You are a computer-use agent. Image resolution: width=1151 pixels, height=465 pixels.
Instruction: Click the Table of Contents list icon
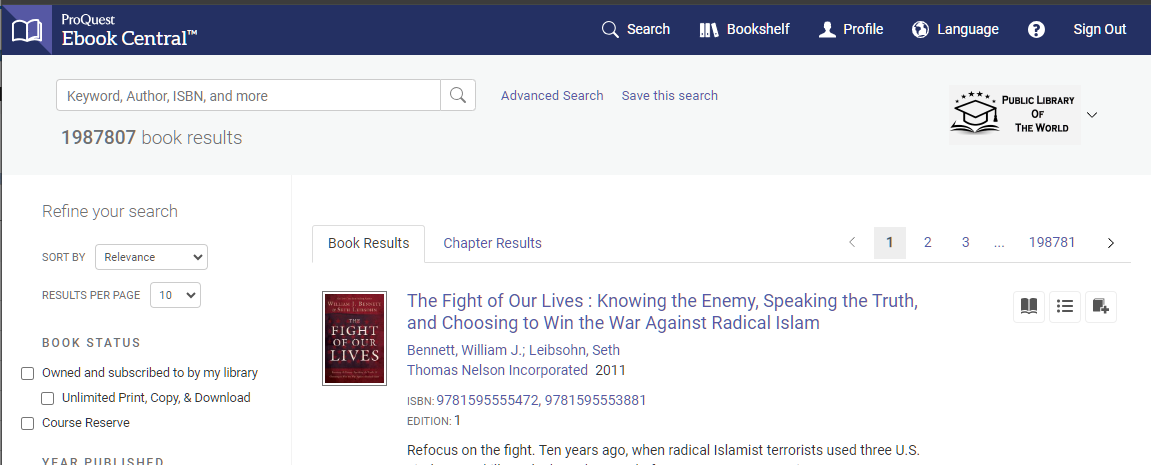[1064, 306]
